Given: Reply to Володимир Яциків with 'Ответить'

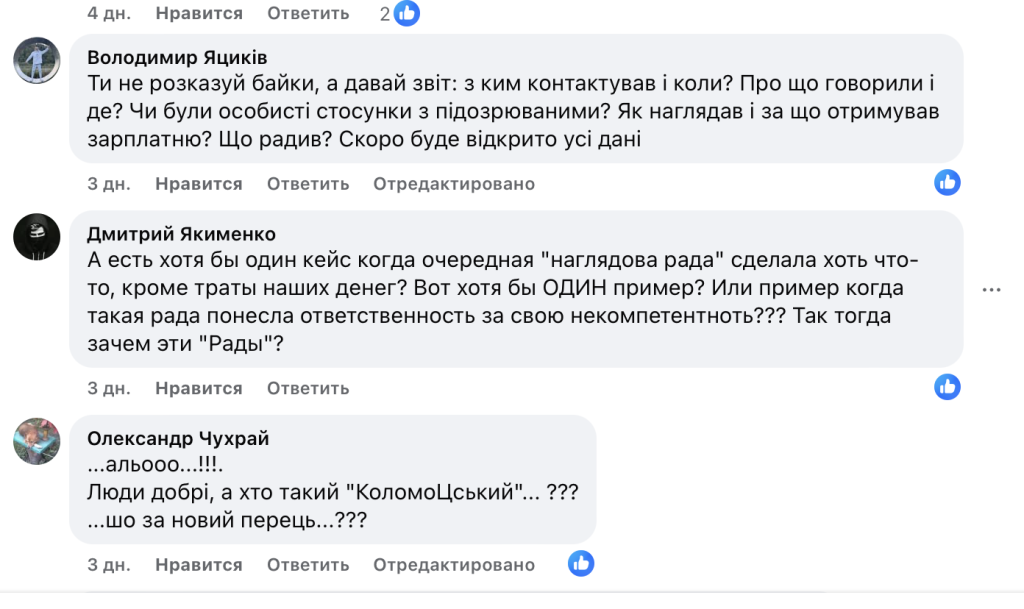Looking at the screenshot, I should point(307,183).
